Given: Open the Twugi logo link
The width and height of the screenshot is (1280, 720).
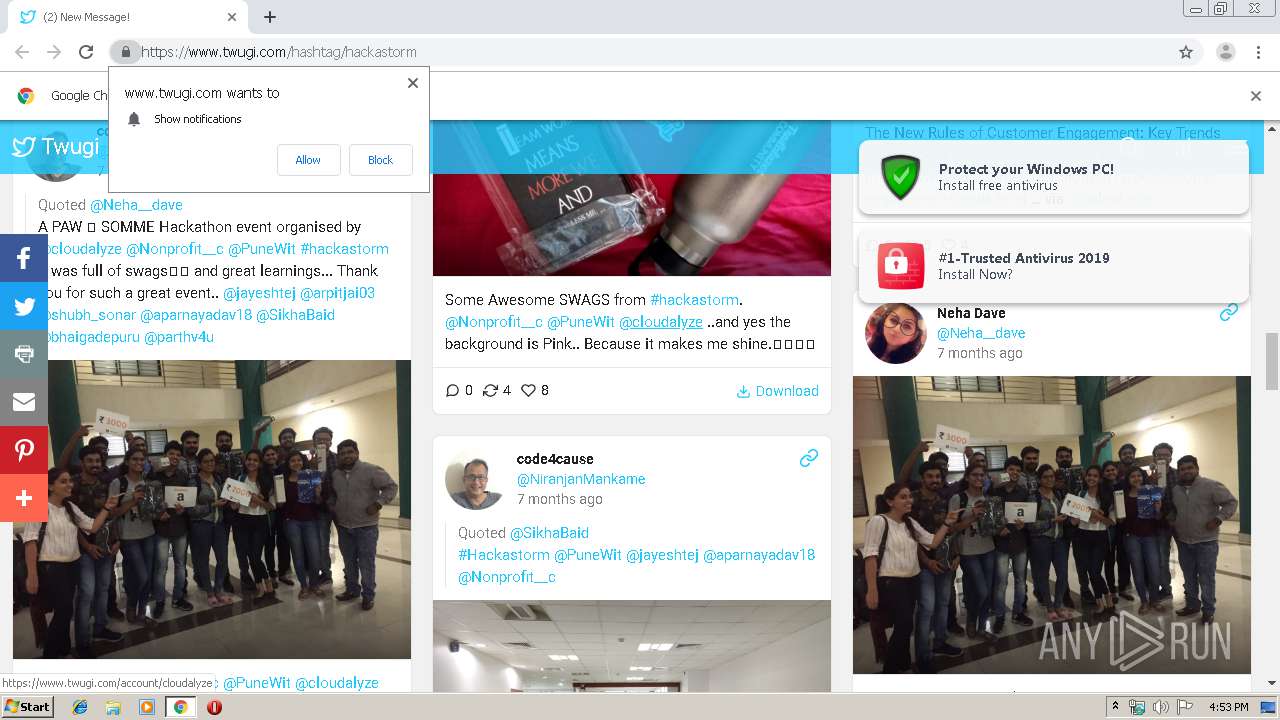Looking at the screenshot, I should (x=56, y=147).
